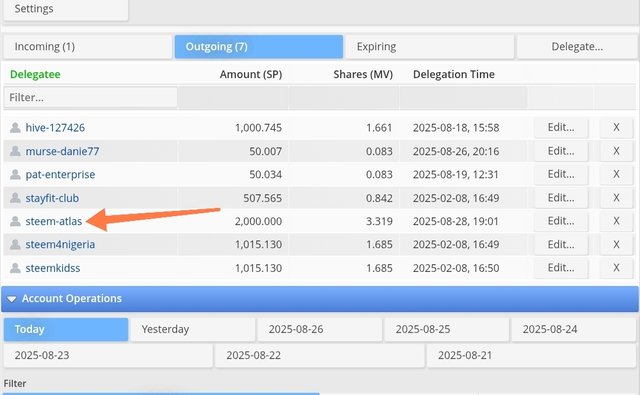Focus the Delegatee Filter... input field
640x395 pixels.
click(x=91, y=98)
